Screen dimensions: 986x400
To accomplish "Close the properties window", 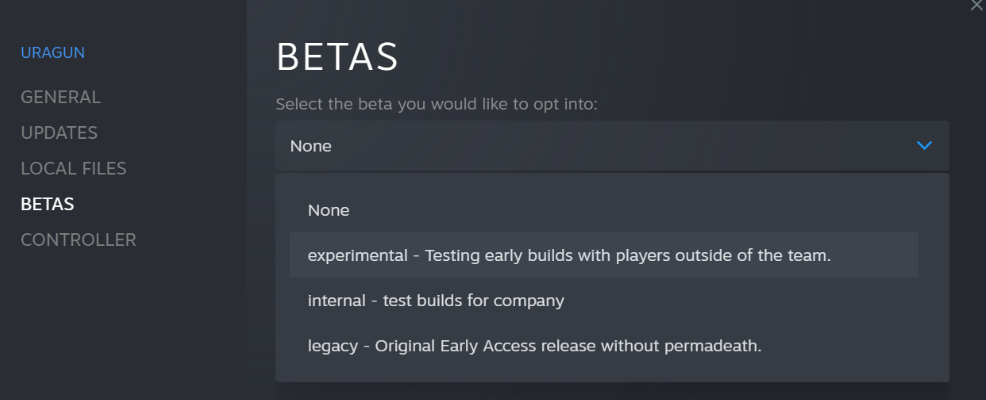I will click(976, 6).
